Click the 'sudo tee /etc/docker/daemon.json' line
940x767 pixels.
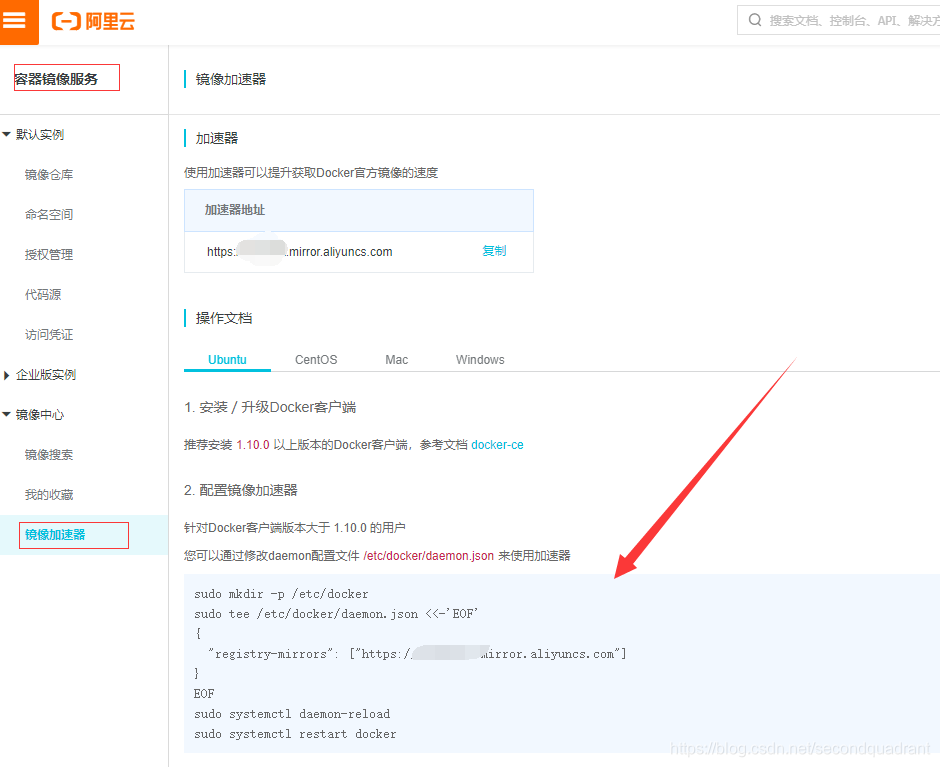pos(336,613)
